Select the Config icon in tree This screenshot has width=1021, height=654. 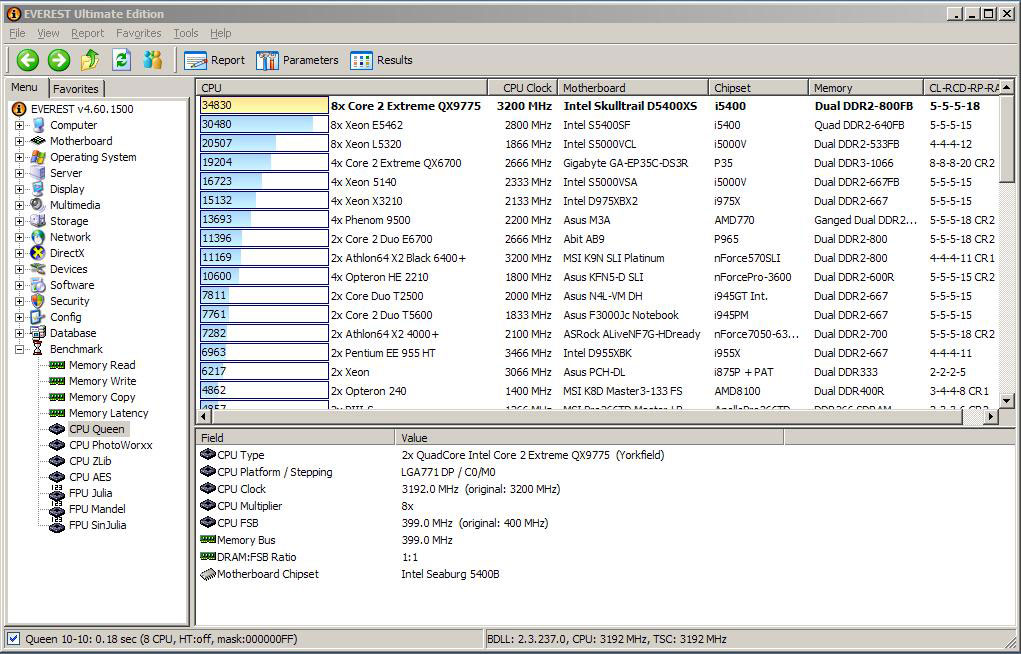point(38,317)
